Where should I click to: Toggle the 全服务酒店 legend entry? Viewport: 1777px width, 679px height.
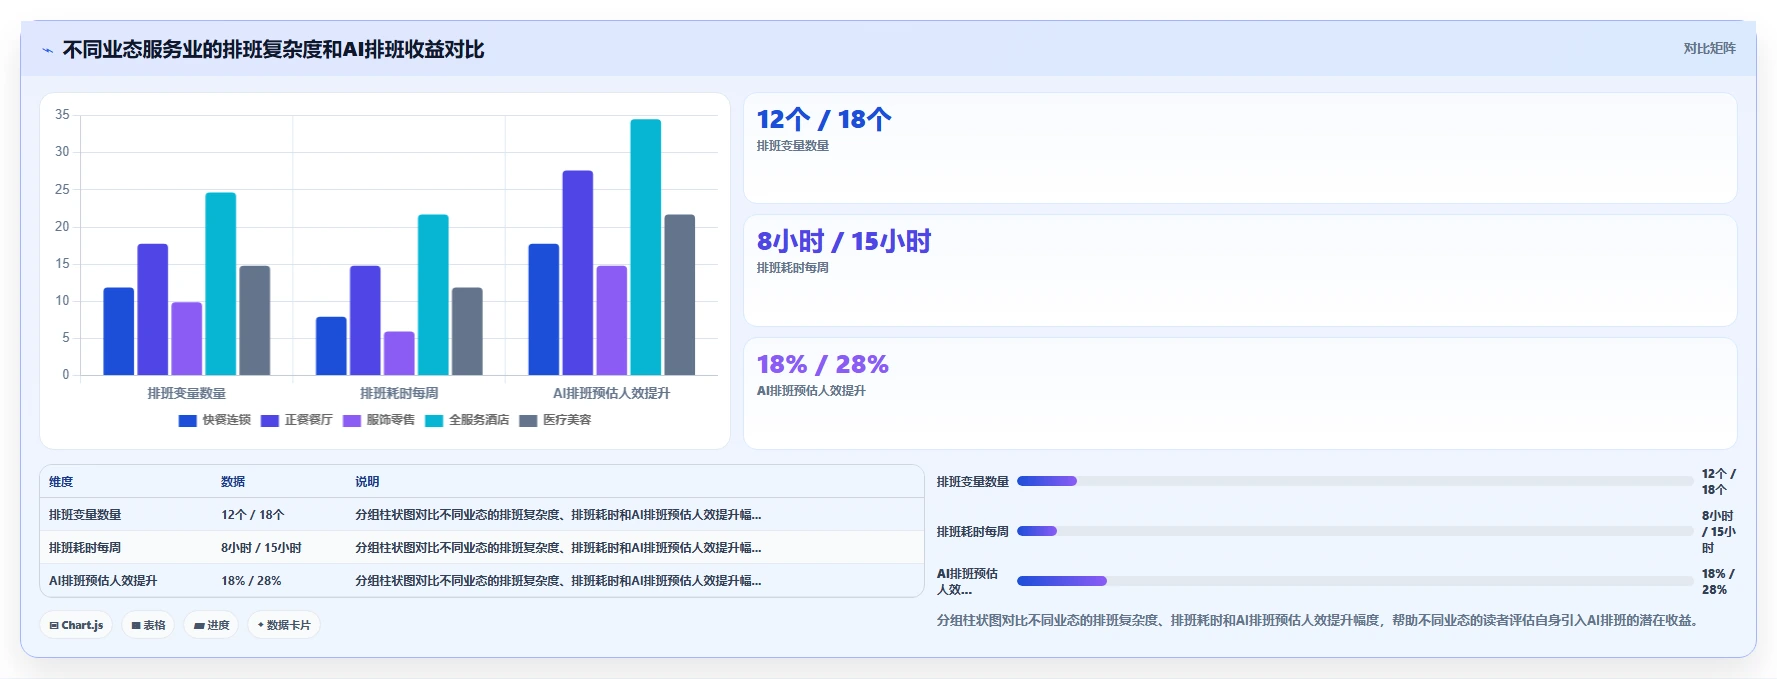[467, 420]
